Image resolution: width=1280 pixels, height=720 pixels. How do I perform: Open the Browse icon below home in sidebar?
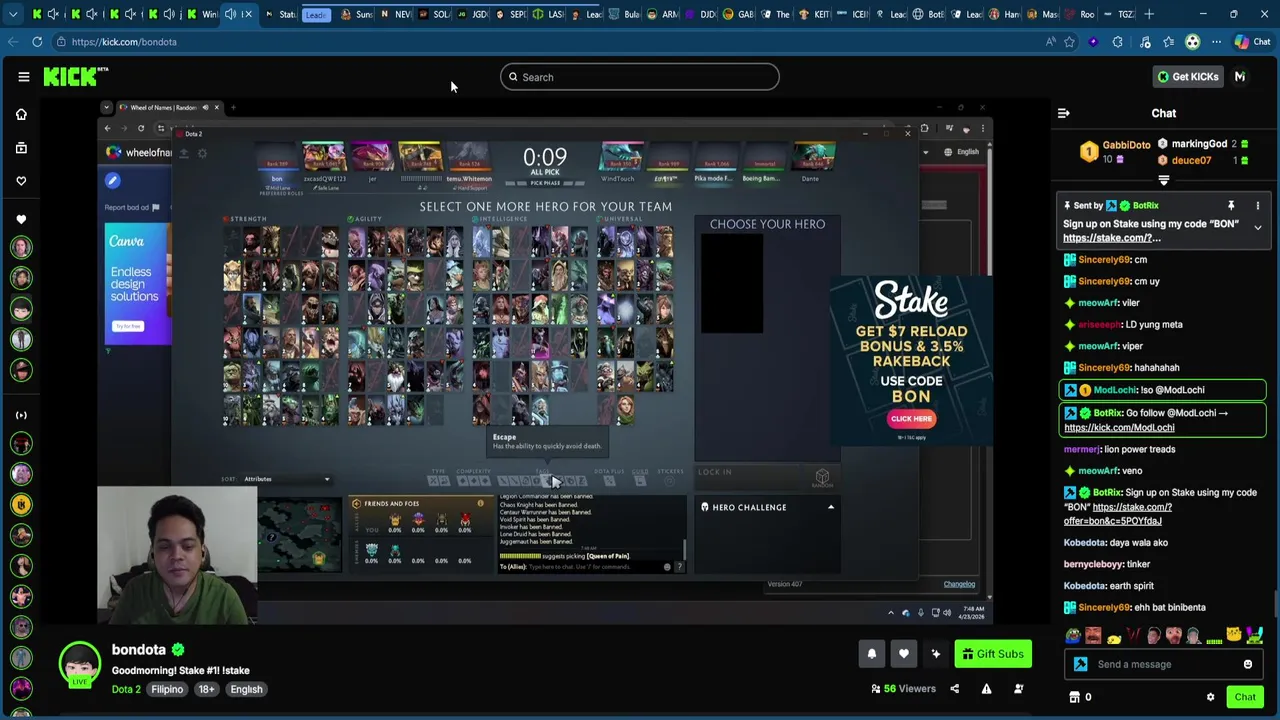21,148
